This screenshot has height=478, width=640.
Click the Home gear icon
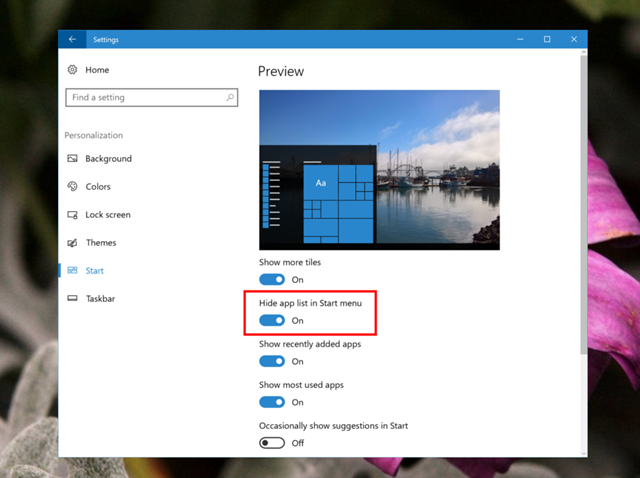72,70
